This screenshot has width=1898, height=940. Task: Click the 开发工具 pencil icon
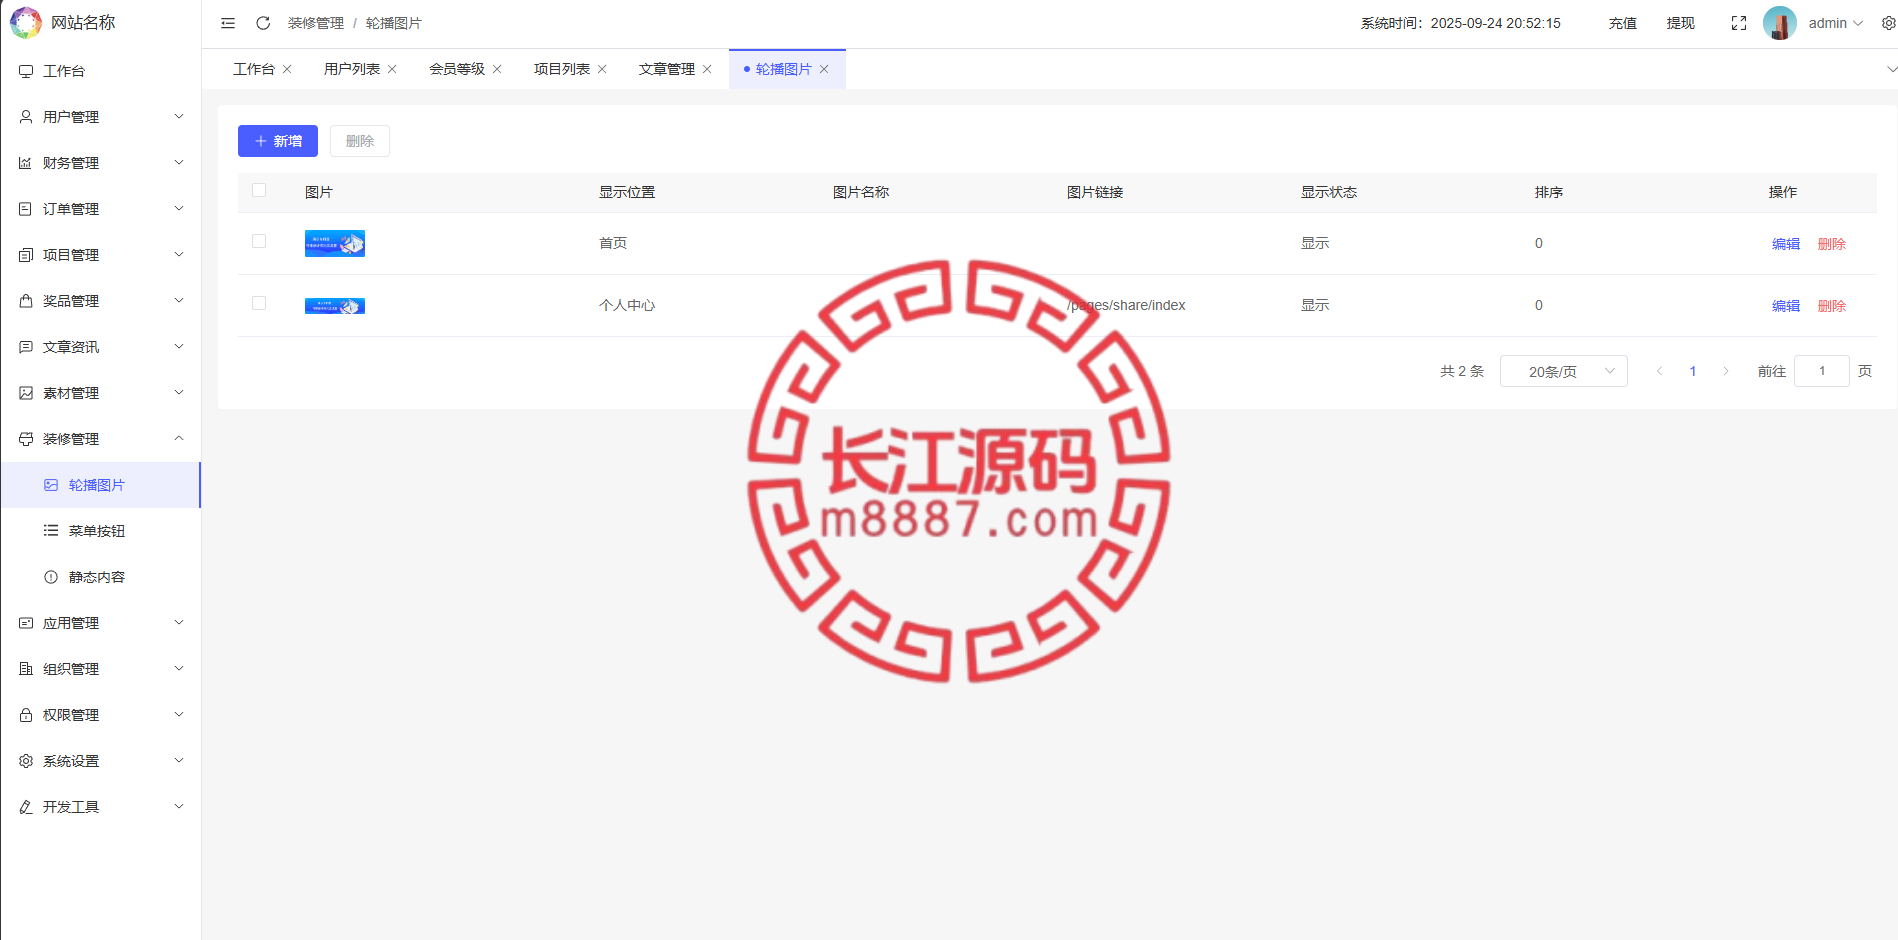click(26, 807)
